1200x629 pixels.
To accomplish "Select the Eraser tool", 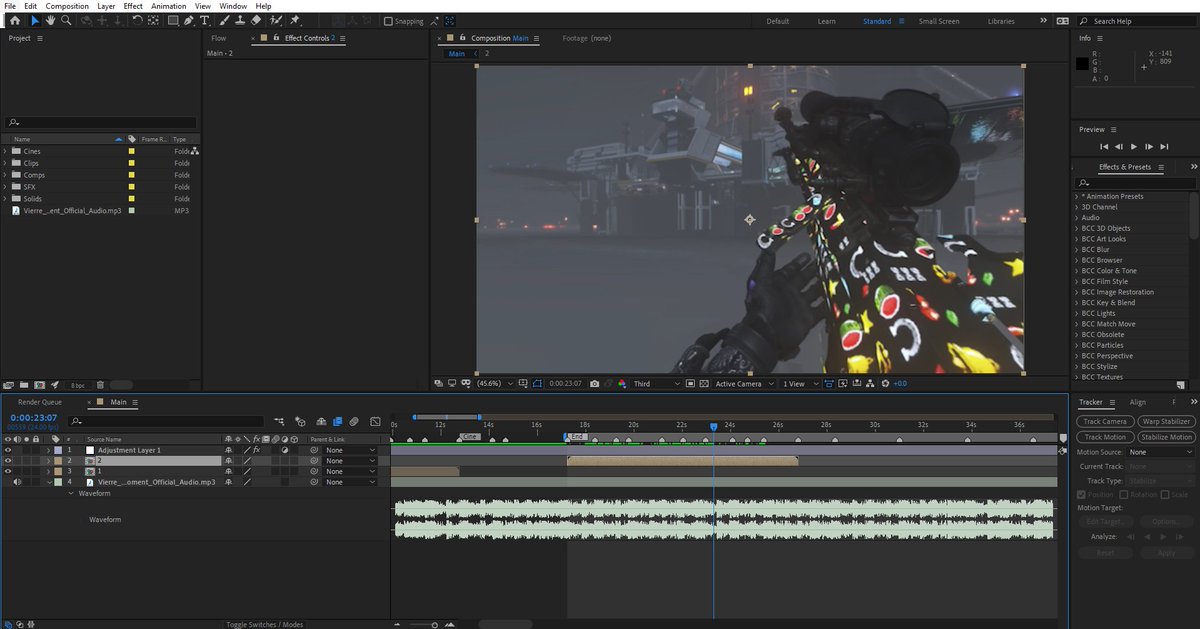I will (x=255, y=20).
